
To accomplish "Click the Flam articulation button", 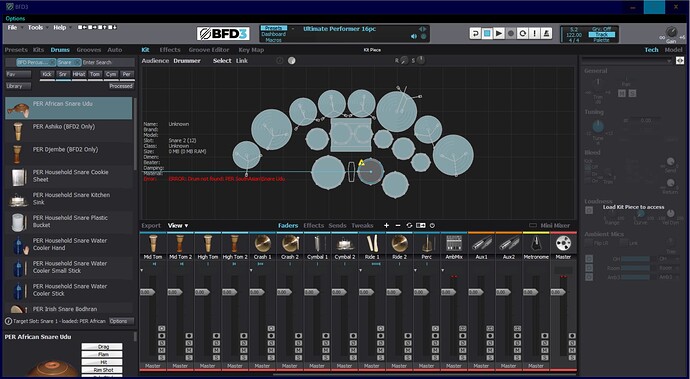I will pyautogui.click(x=103, y=354).
